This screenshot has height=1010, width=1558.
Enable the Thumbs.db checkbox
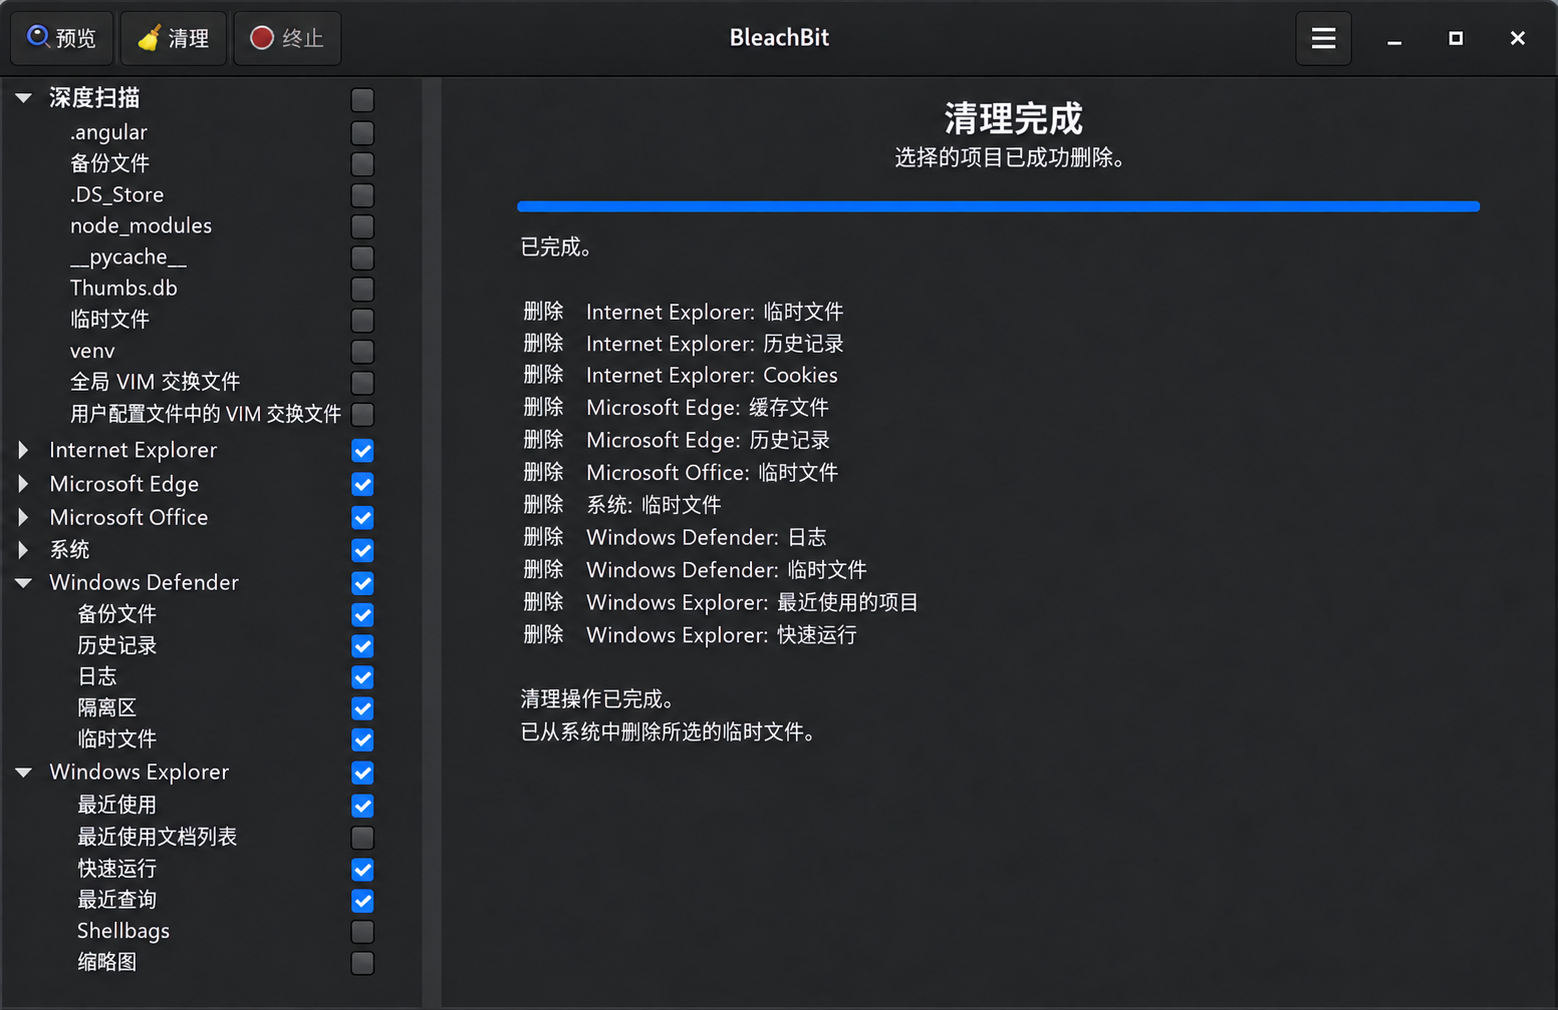363,289
